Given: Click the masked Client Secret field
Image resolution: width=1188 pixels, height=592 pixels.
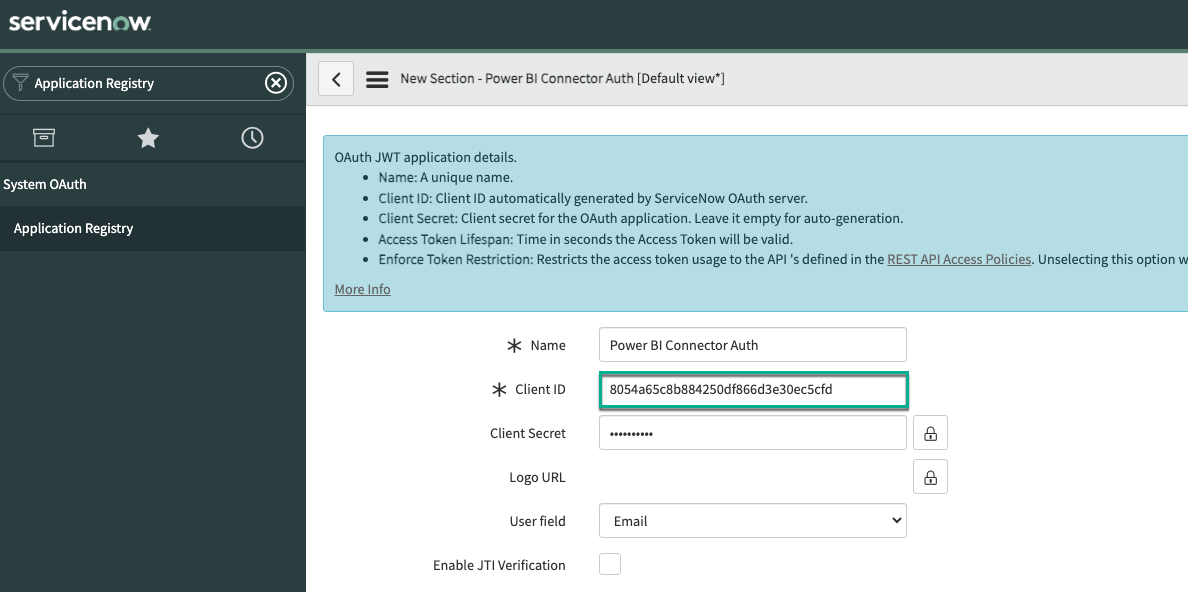Looking at the screenshot, I should [752, 432].
